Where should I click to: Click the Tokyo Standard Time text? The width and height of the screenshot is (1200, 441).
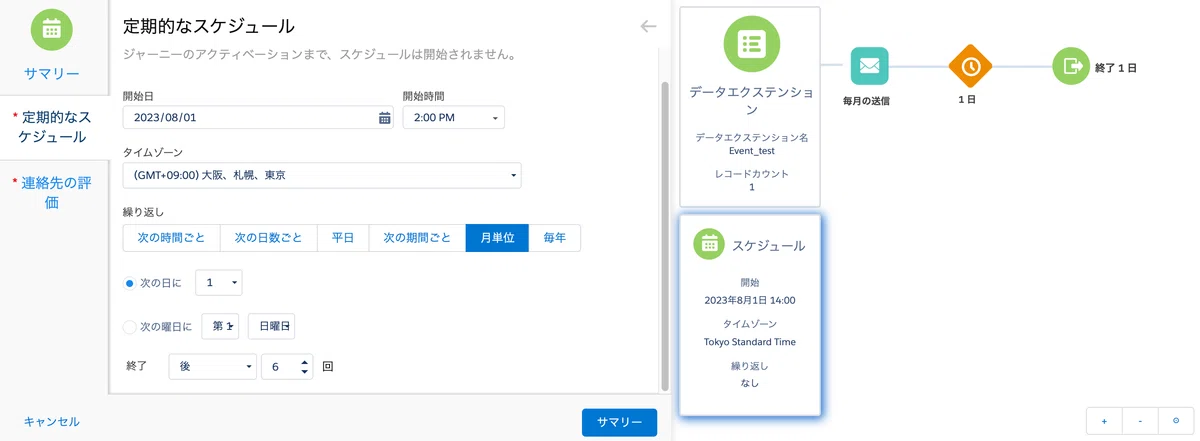point(750,341)
